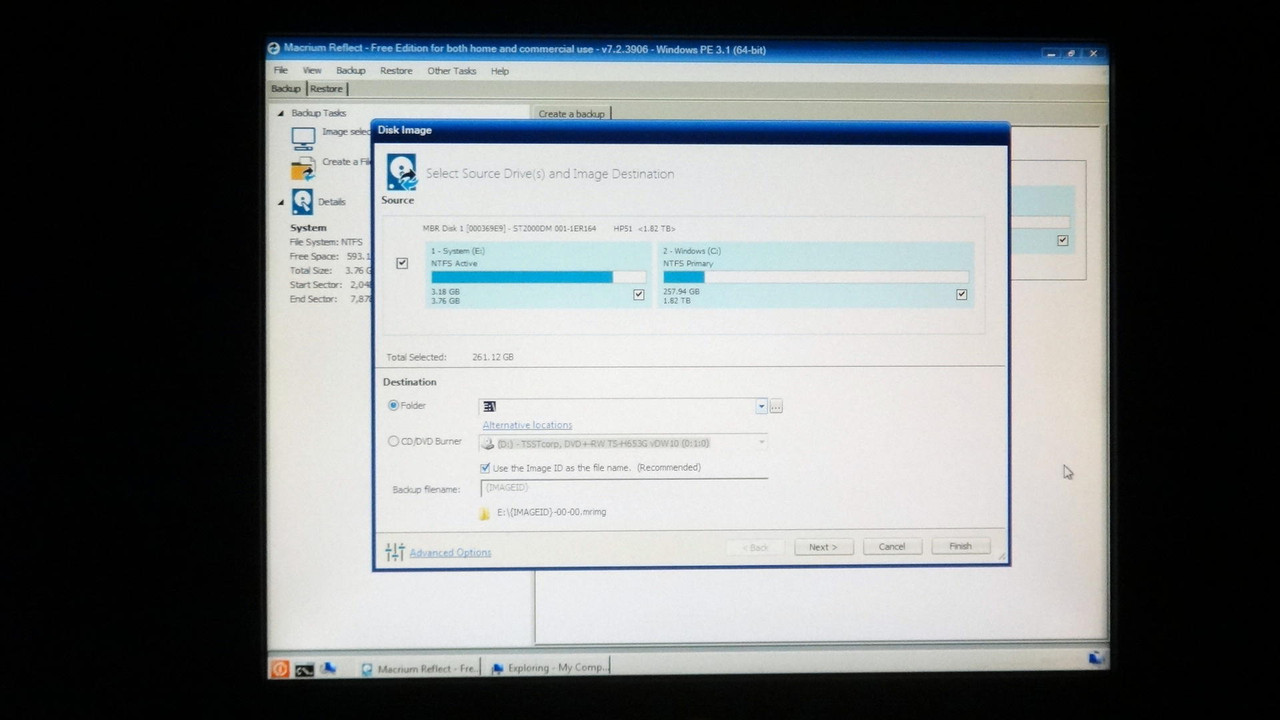Click the system tray network icon
The width and height of the screenshot is (1280, 720).
pos(1095,658)
